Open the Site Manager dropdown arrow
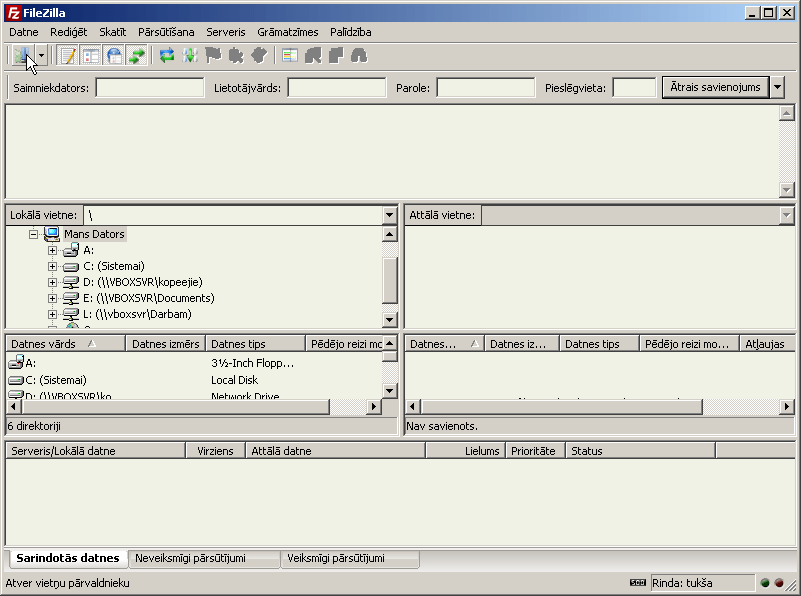This screenshot has width=801, height=596. pyautogui.click(x=41, y=55)
